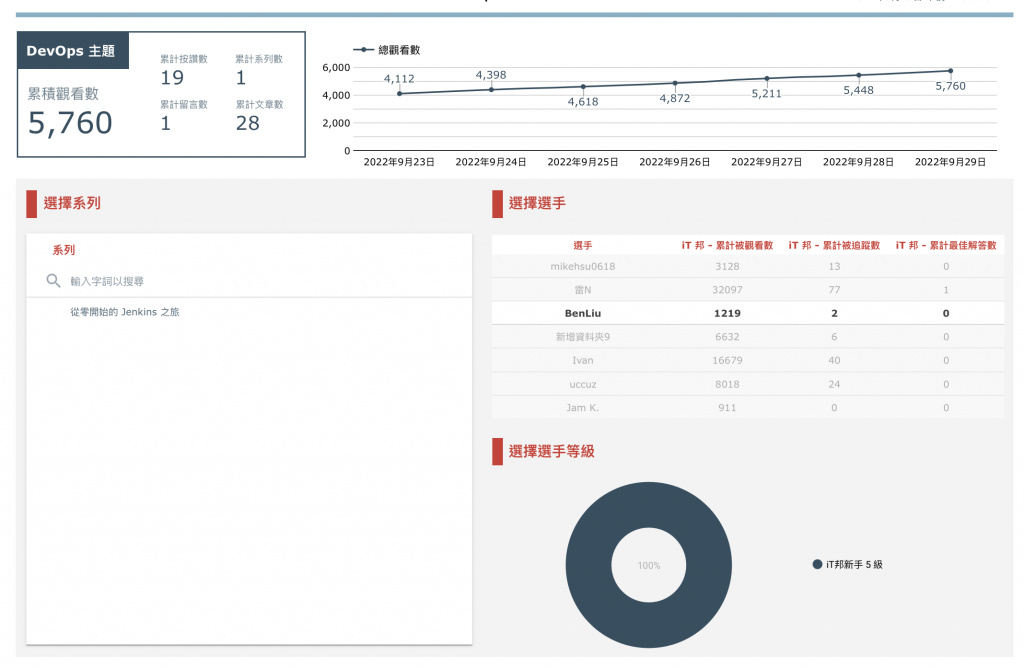Select 從零開始的 Jenkins 之旅 series
The width and height of the screenshot is (1024, 668).
coord(125,312)
